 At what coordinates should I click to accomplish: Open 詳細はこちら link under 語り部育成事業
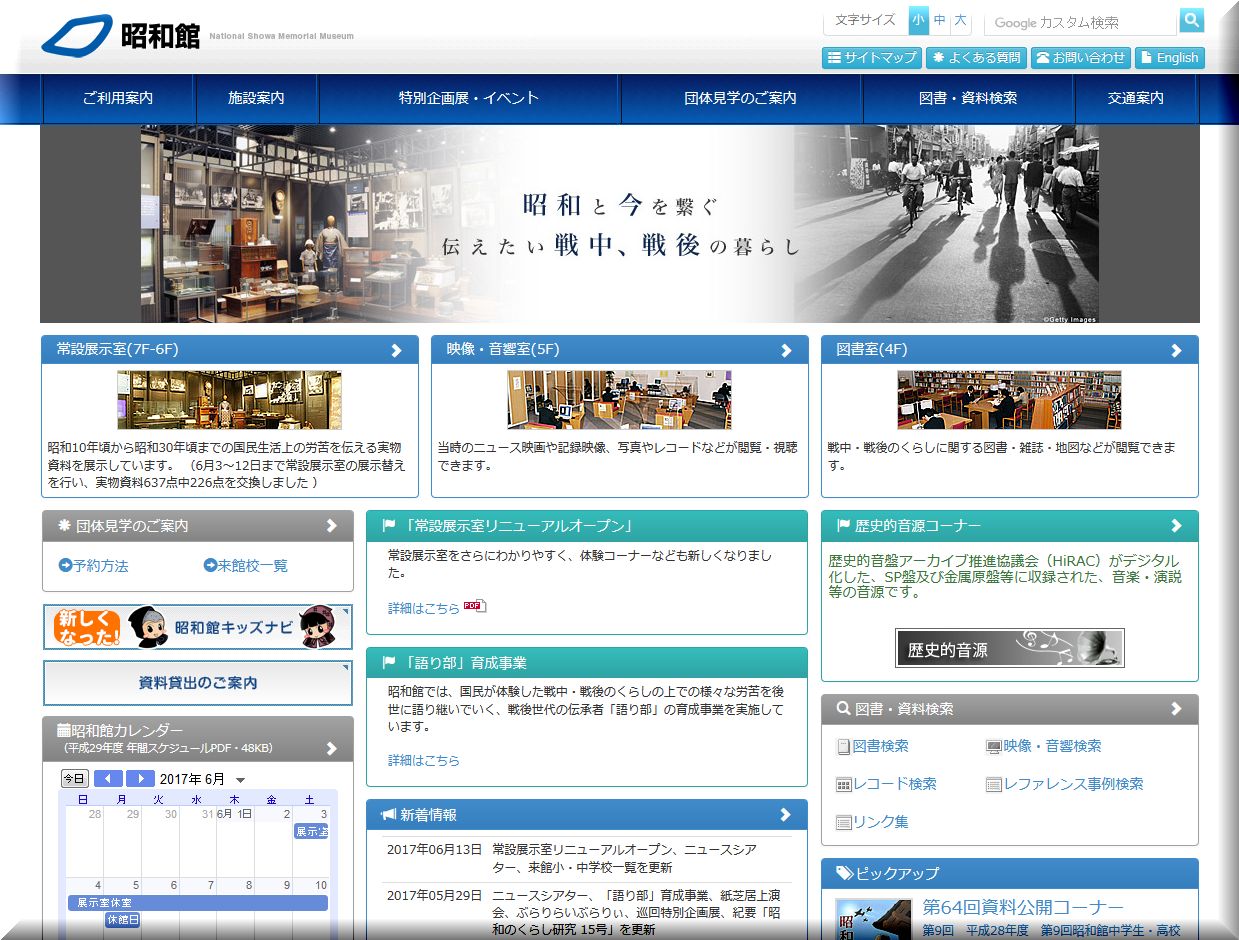pyautogui.click(x=424, y=761)
